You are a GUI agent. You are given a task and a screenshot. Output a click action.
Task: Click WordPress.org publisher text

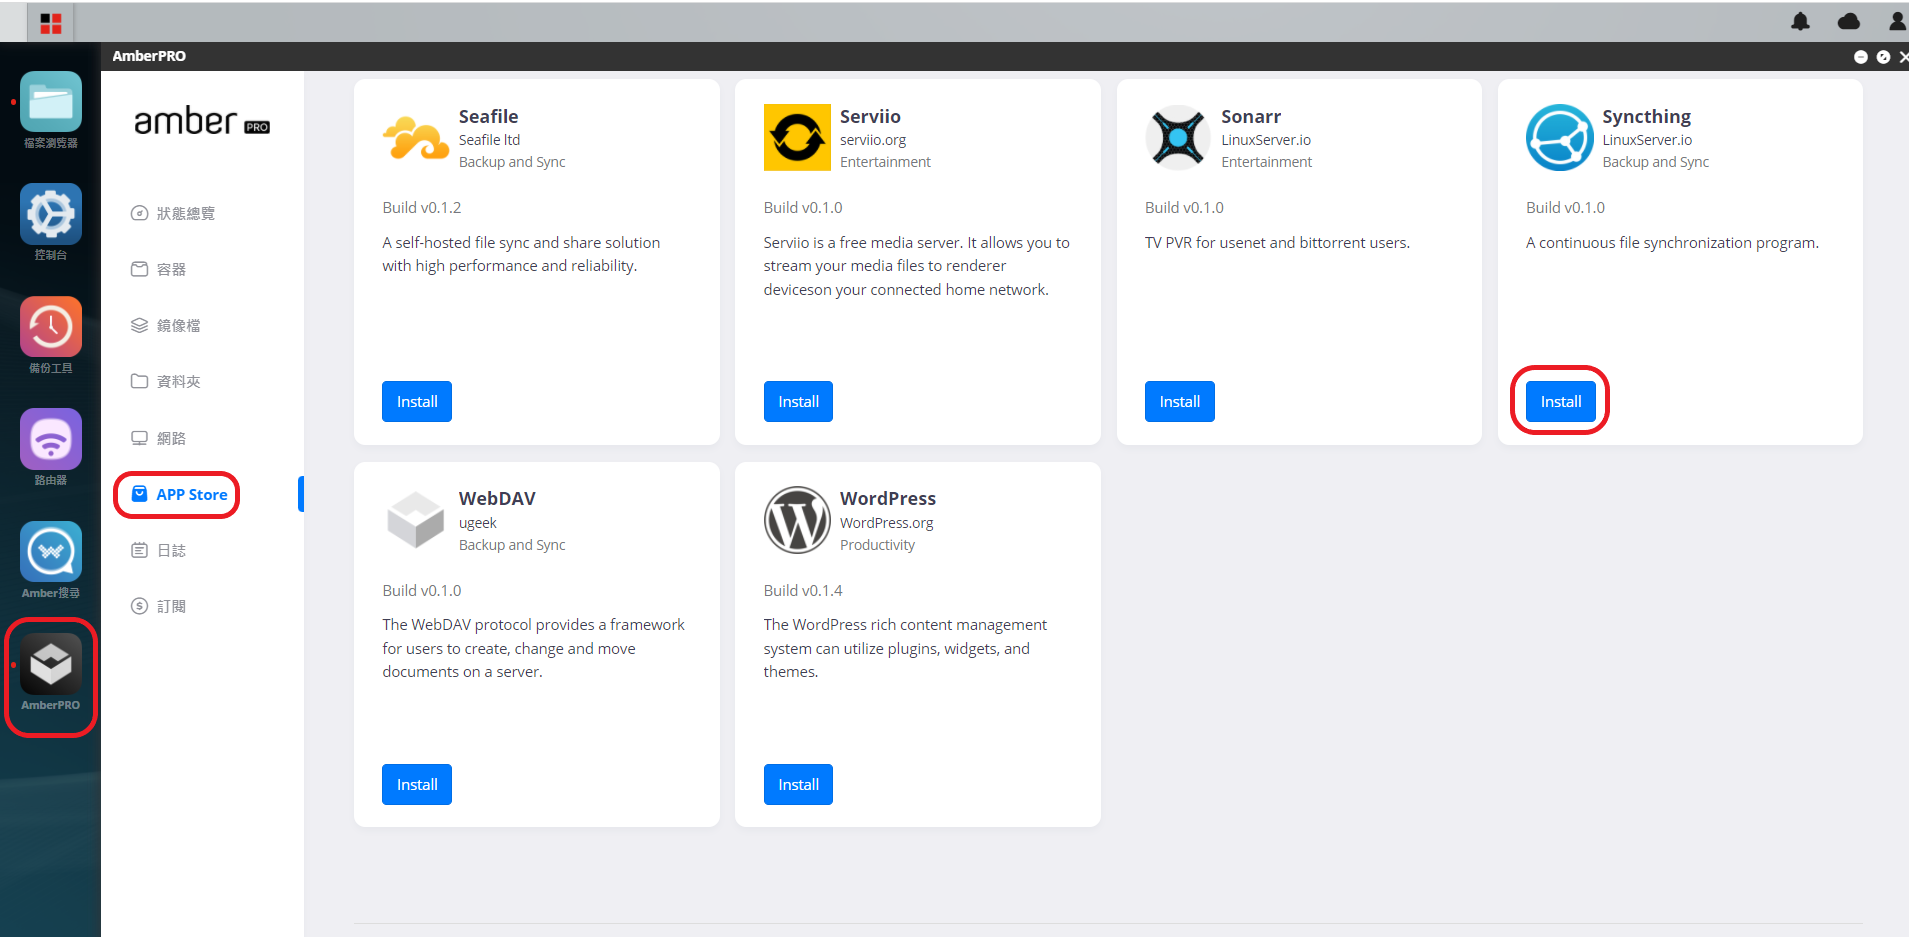pyautogui.click(x=887, y=523)
